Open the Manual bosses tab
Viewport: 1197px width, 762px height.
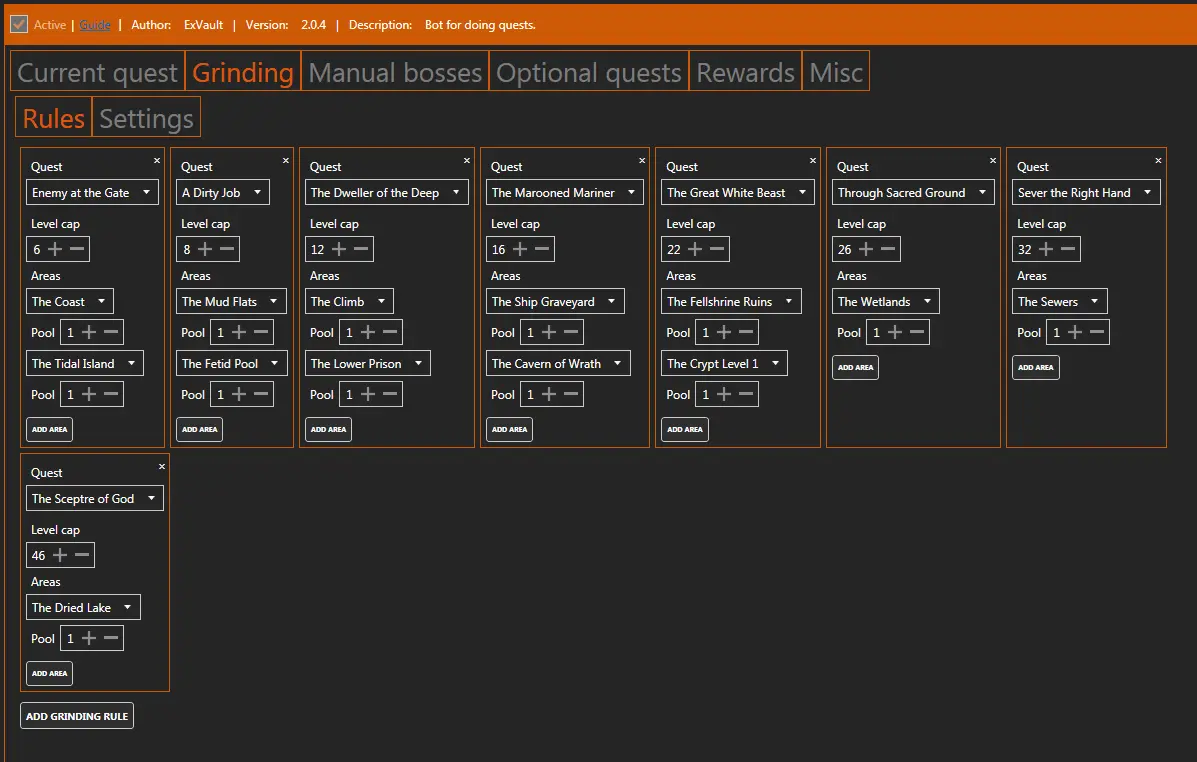coord(395,72)
